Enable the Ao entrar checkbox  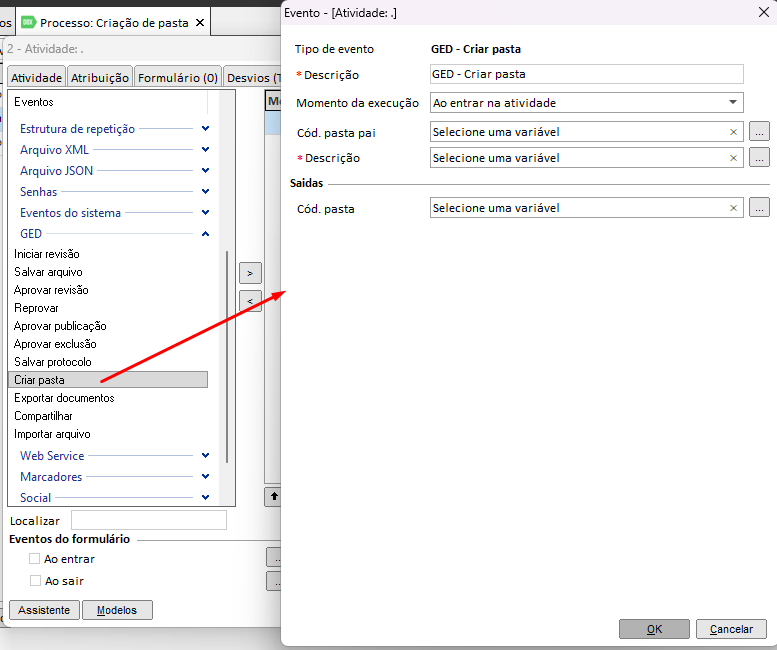tap(35, 559)
